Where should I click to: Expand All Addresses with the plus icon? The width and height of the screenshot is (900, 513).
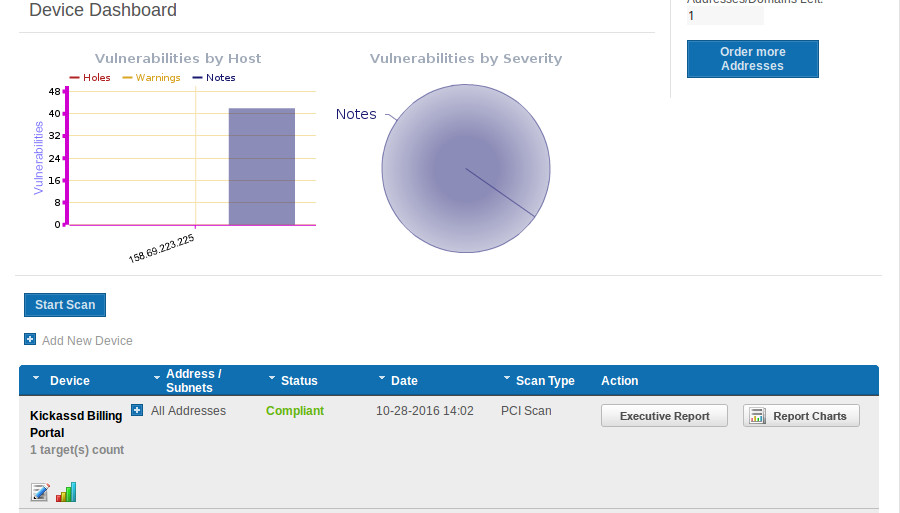click(137, 410)
